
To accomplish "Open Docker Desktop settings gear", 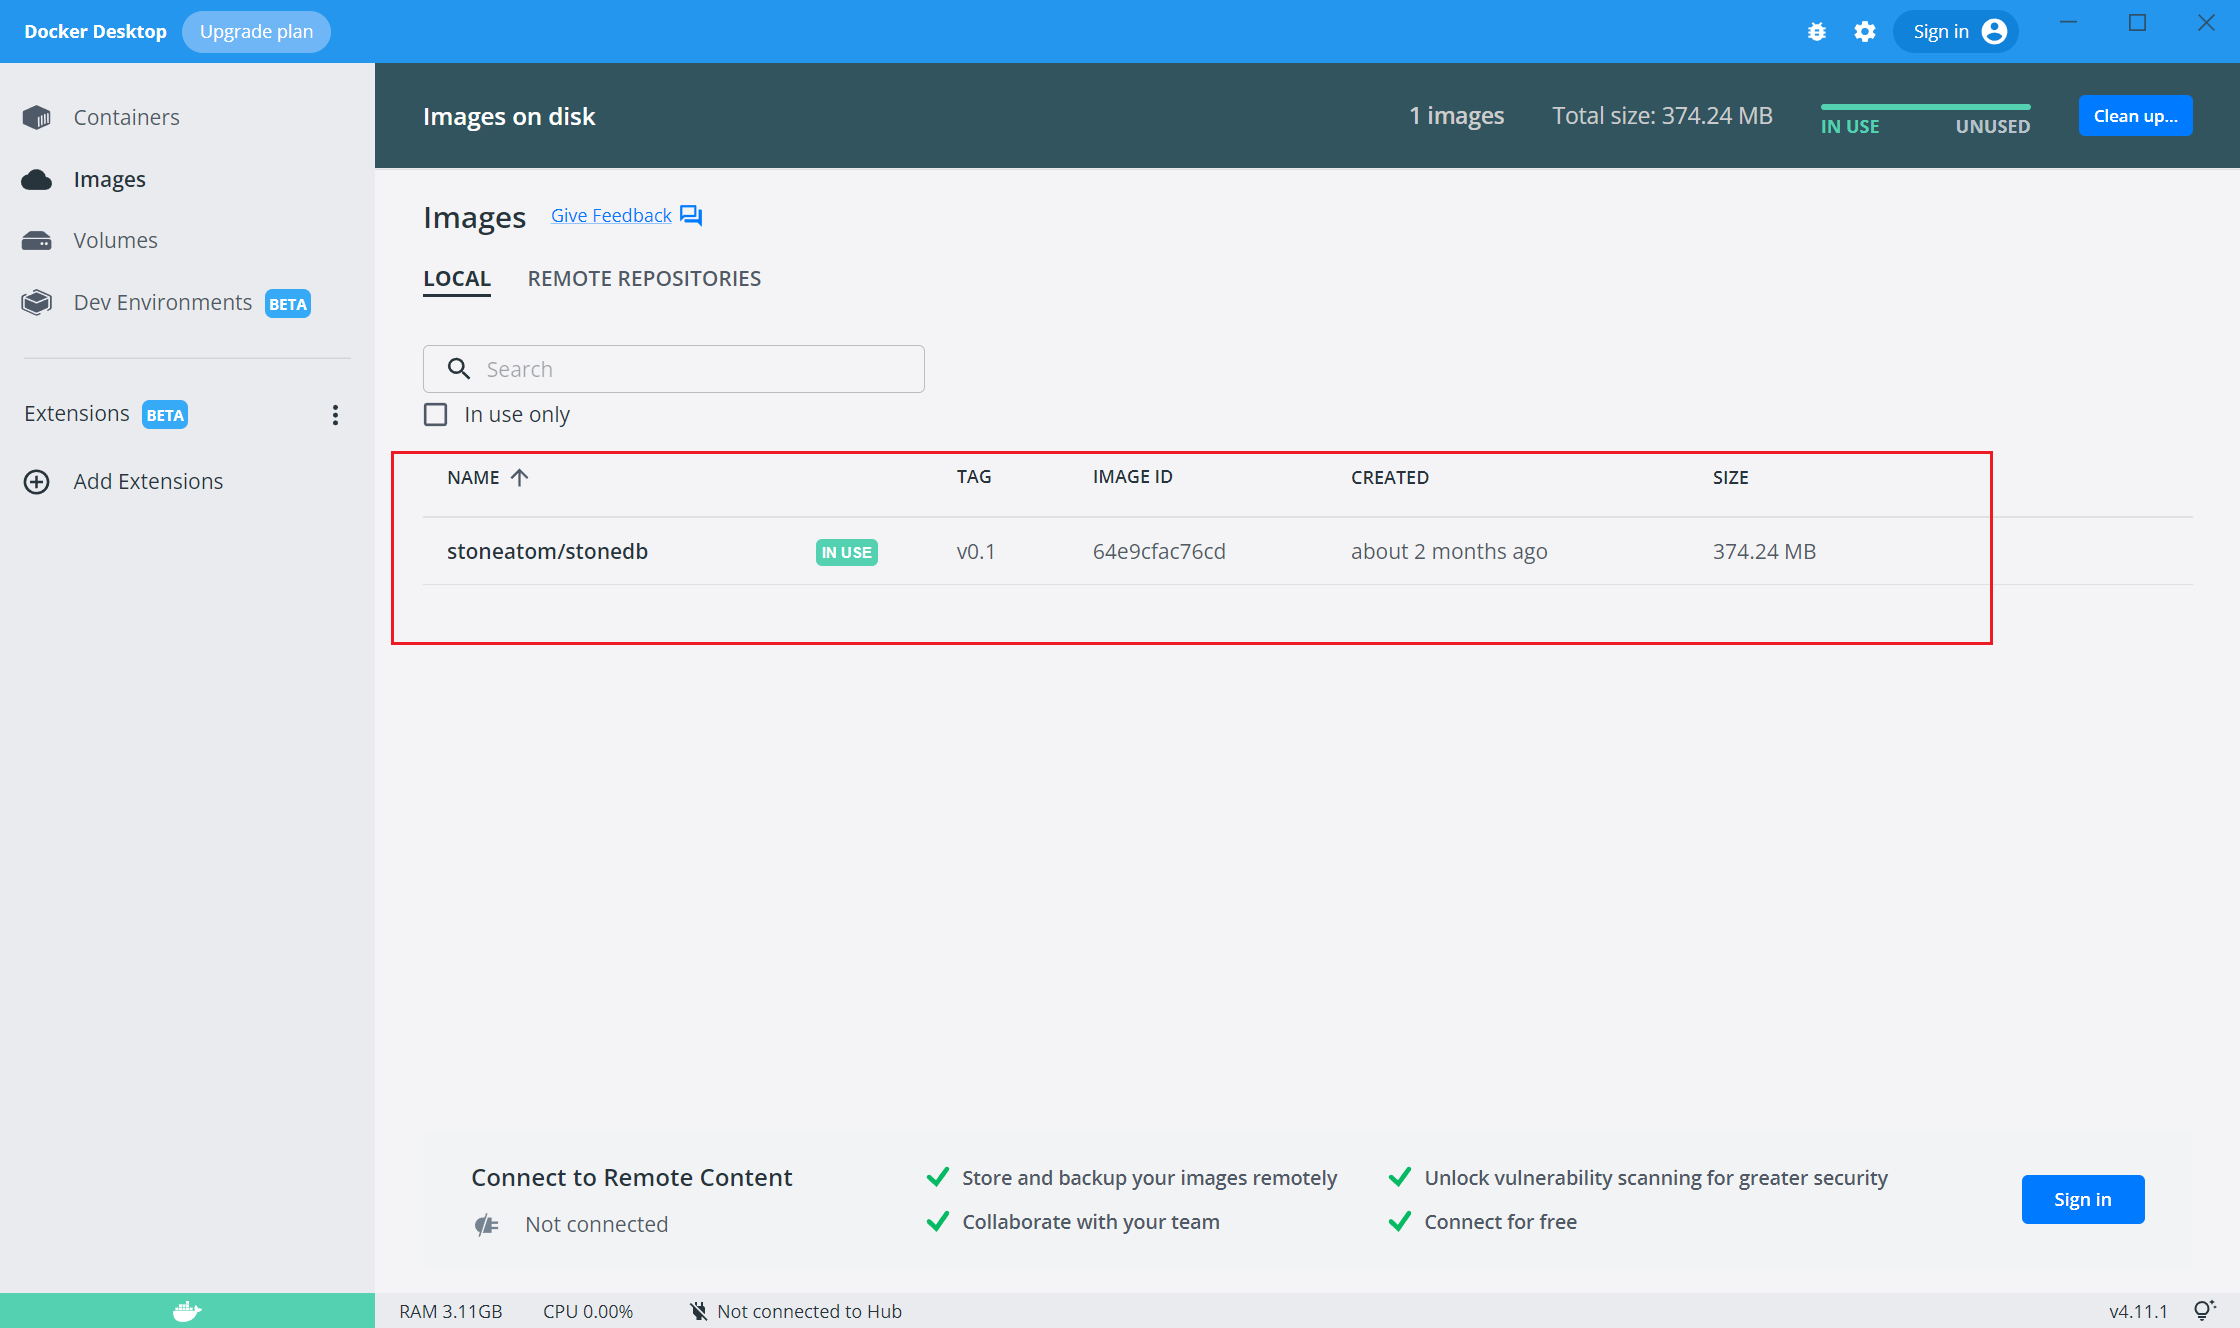I will (1865, 31).
